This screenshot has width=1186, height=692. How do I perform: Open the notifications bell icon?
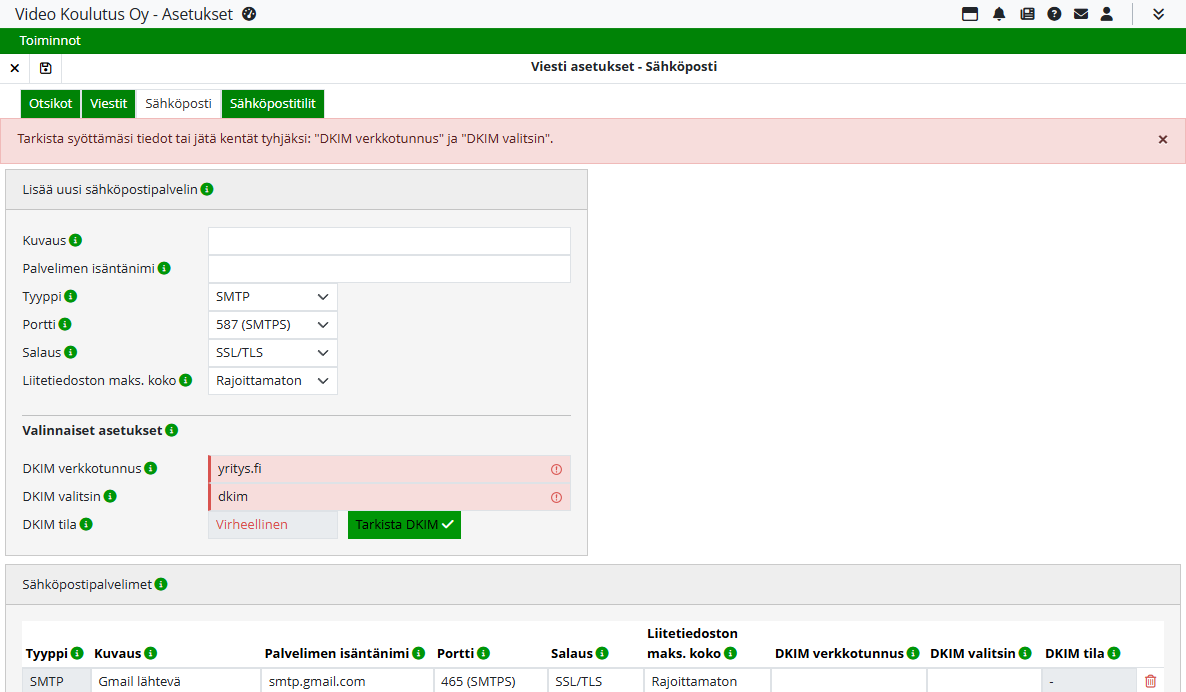click(x=999, y=14)
